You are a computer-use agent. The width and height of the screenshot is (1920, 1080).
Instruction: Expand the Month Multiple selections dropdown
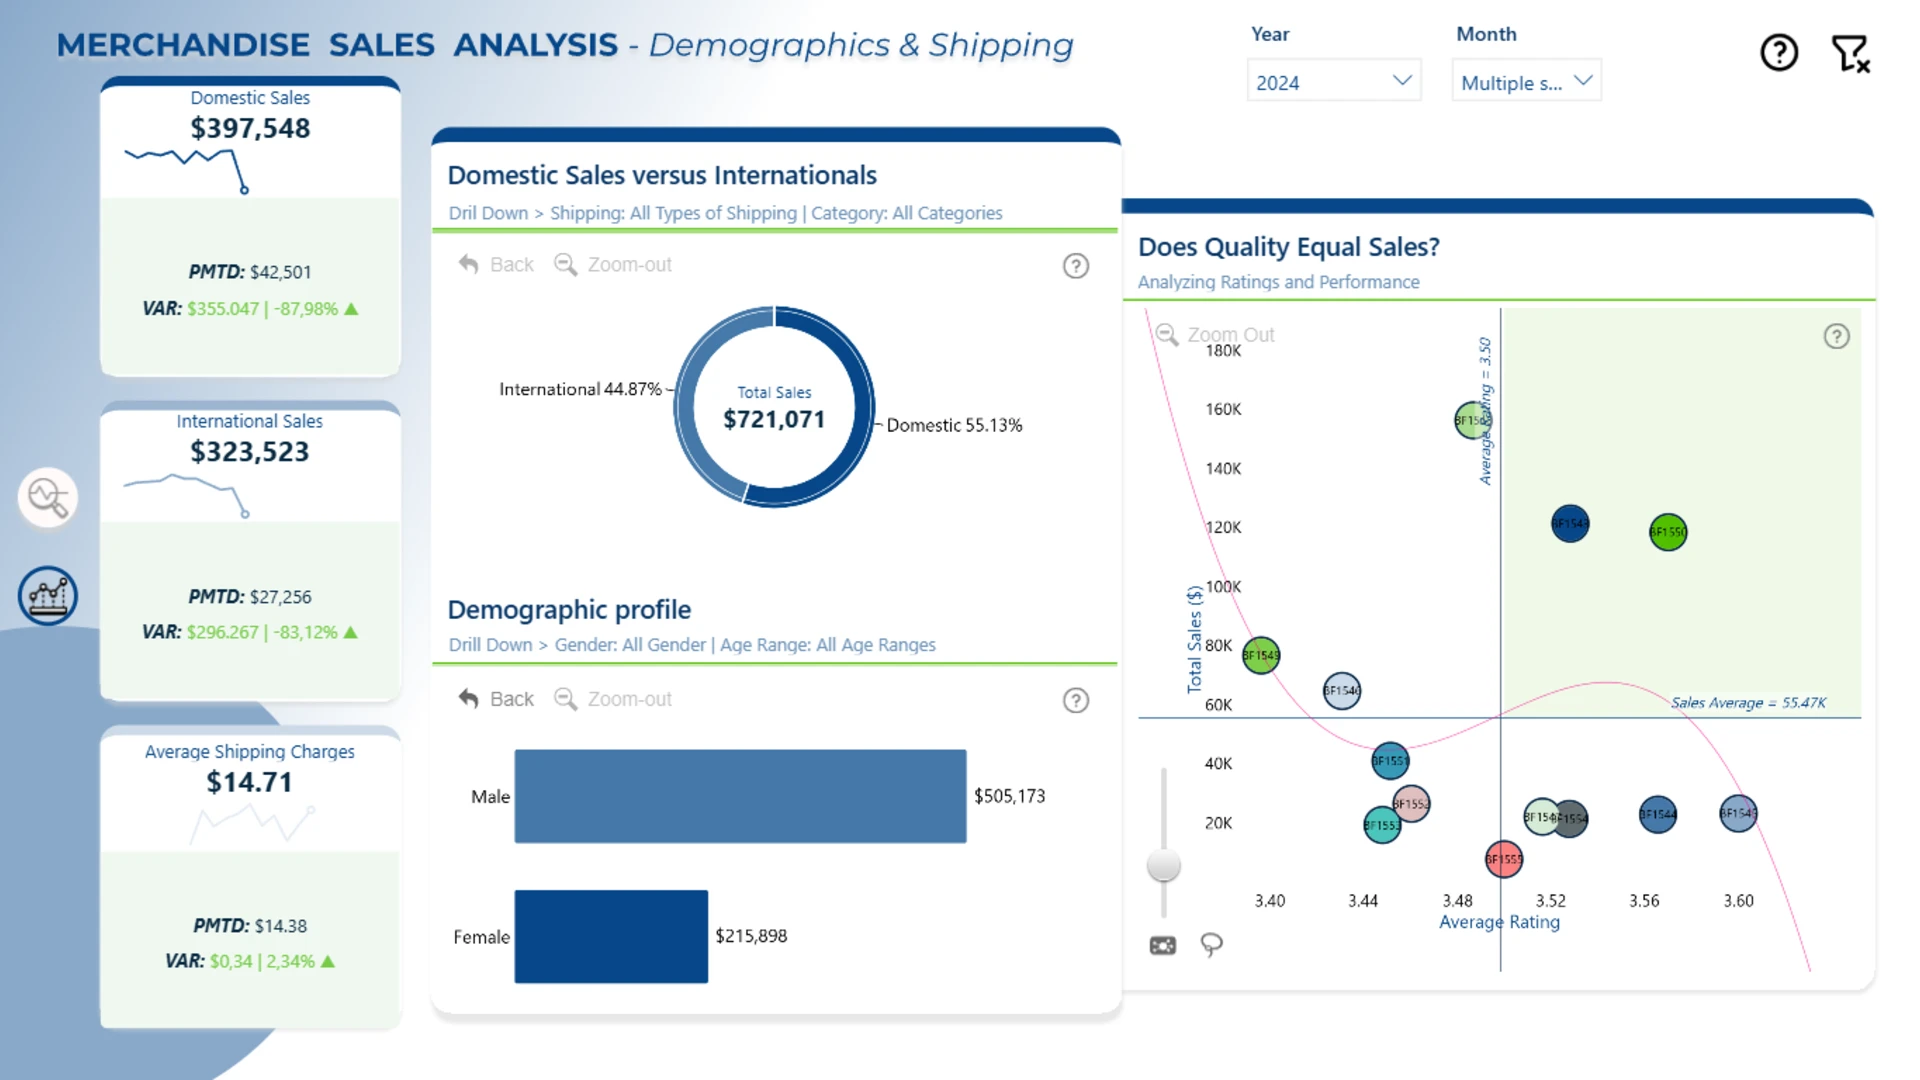pyautogui.click(x=1526, y=81)
